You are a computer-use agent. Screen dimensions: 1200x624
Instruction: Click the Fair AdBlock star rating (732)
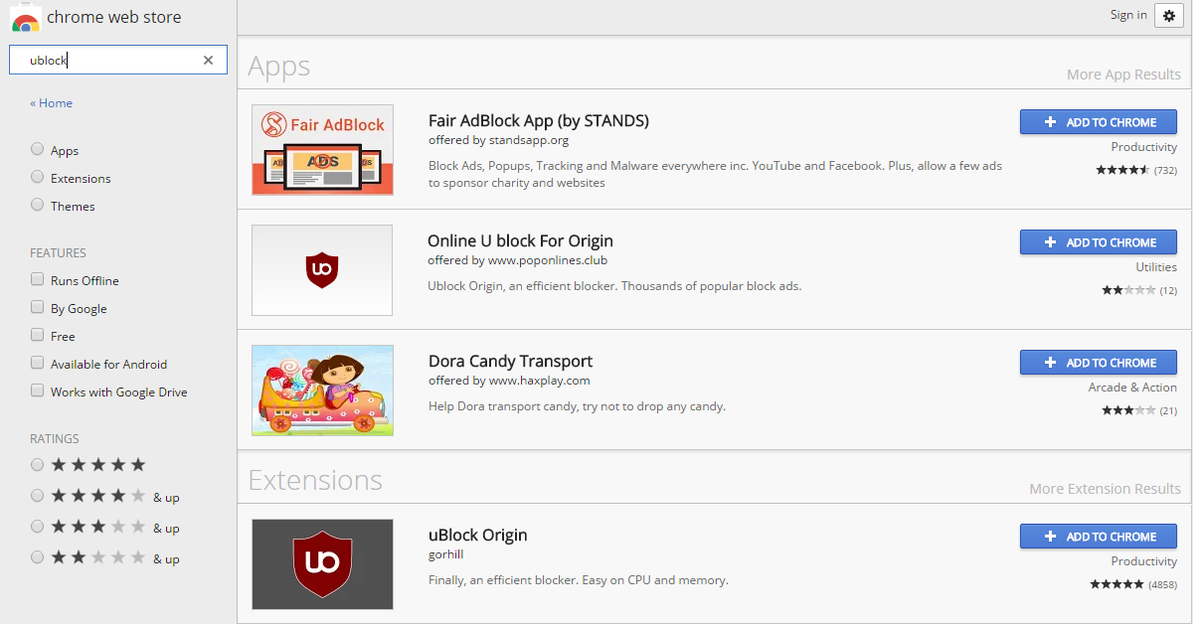(x=1137, y=170)
